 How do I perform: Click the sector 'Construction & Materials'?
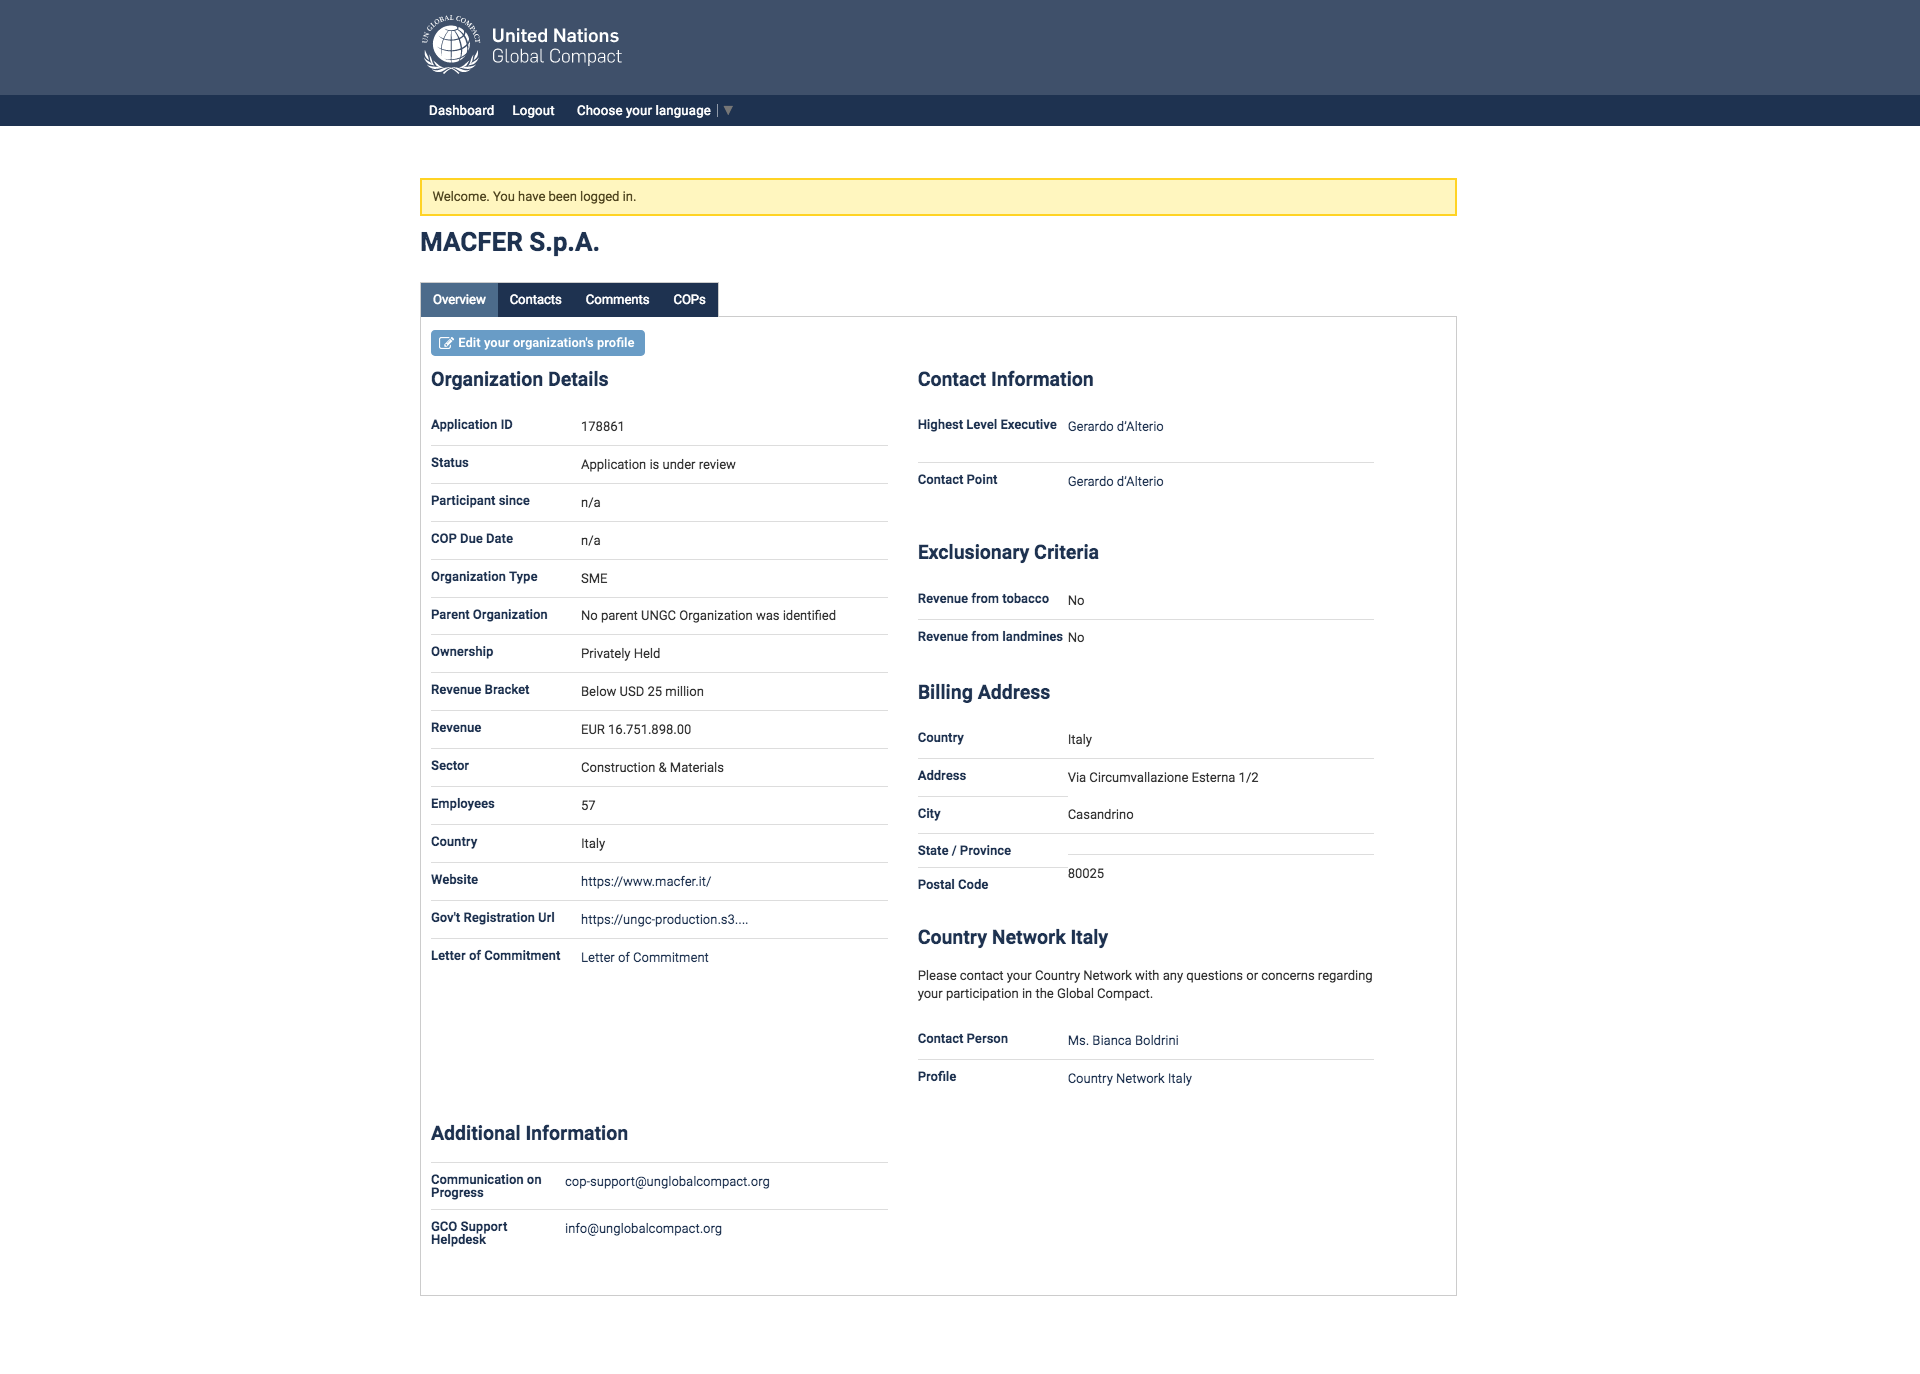click(x=652, y=768)
